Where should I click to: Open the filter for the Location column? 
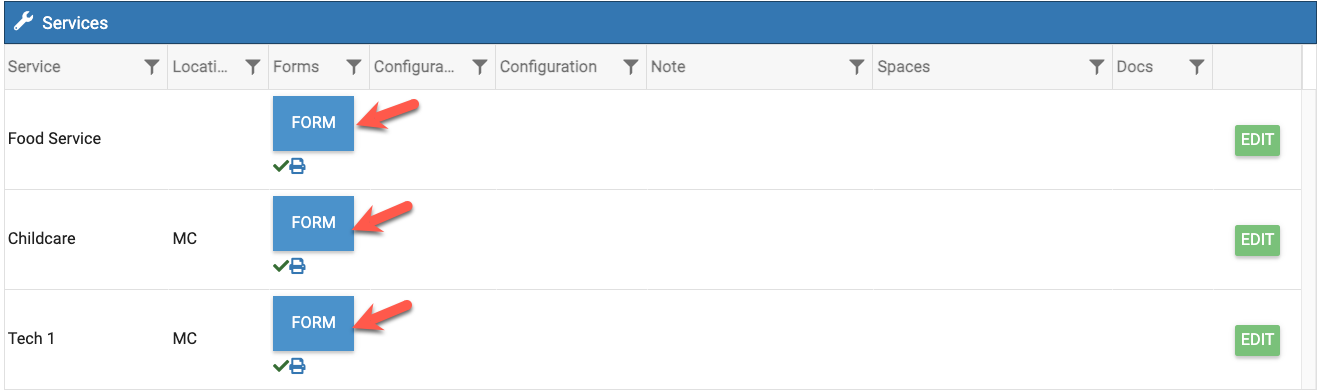pos(253,67)
